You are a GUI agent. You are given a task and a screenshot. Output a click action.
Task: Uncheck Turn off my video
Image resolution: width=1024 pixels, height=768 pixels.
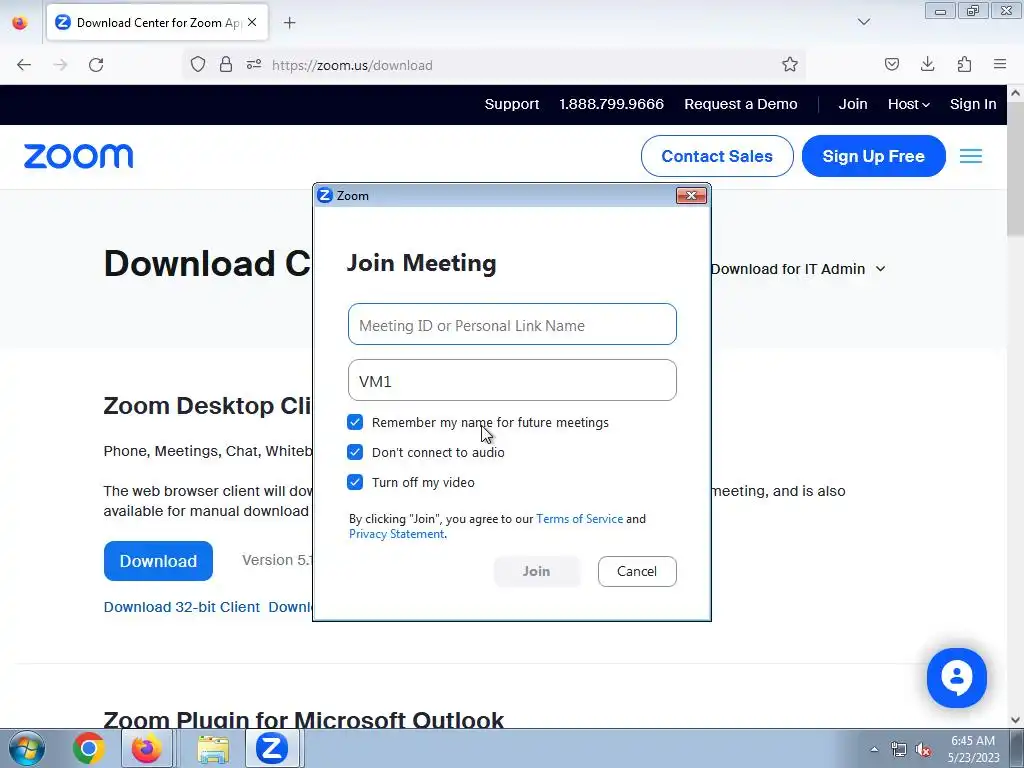355,482
